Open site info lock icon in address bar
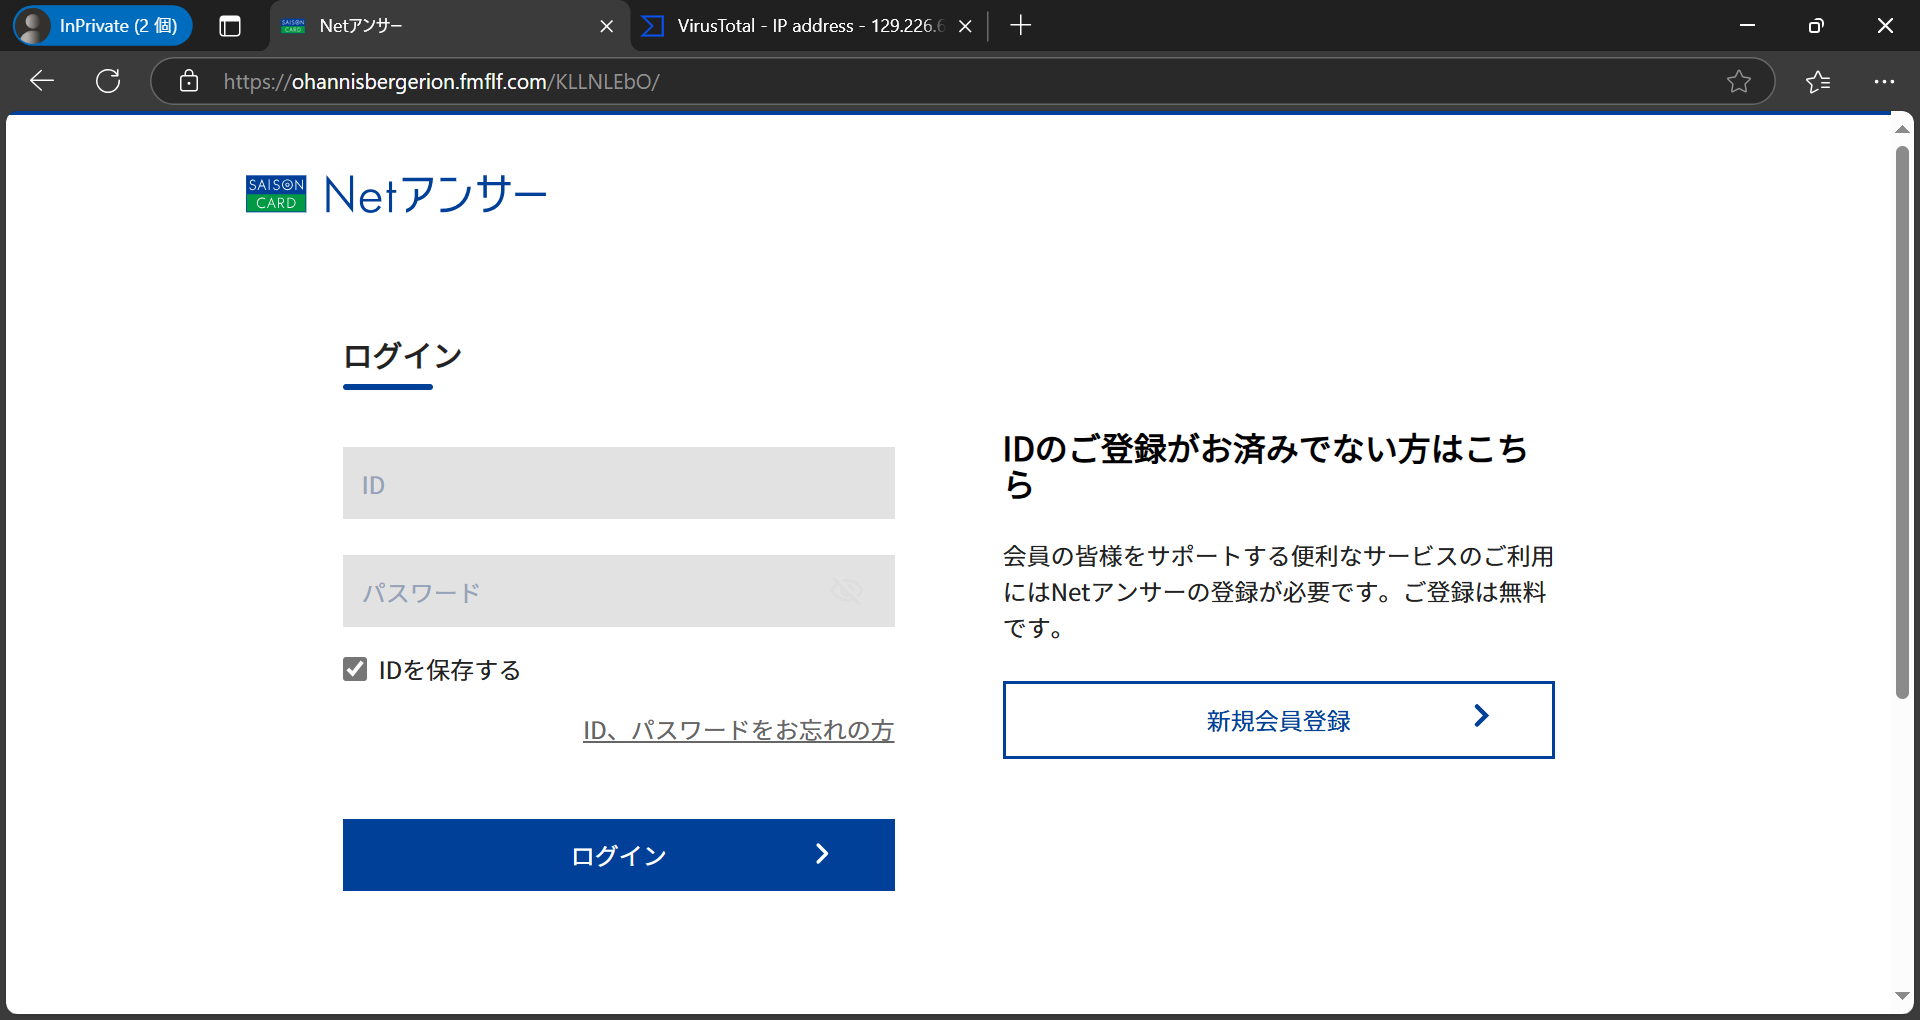The height and width of the screenshot is (1020, 1920). point(189,81)
